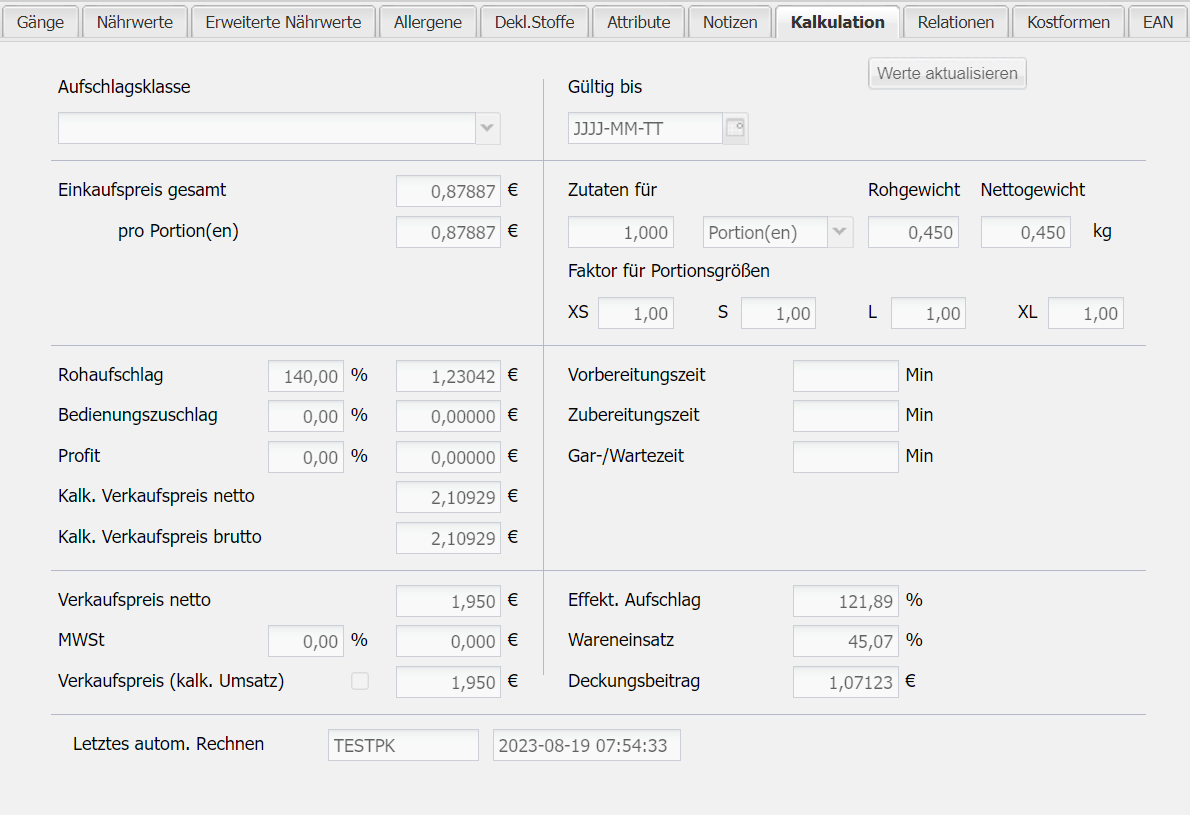Click the Gültig bis date field
The height and width of the screenshot is (815, 1190).
point(645,128)
